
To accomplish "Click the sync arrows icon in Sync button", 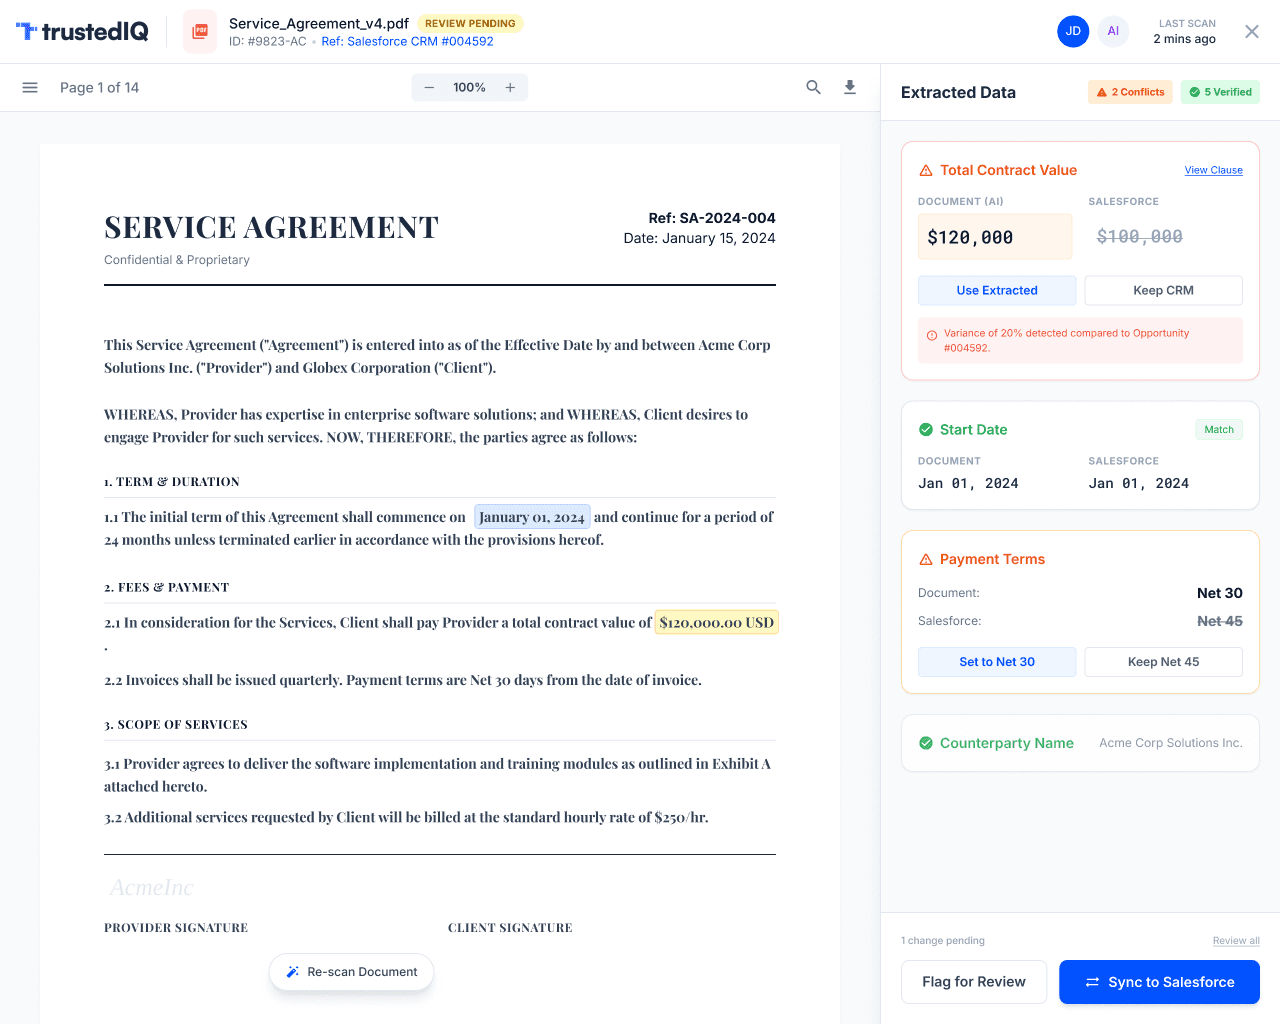I will click(x=1093, y=983).
